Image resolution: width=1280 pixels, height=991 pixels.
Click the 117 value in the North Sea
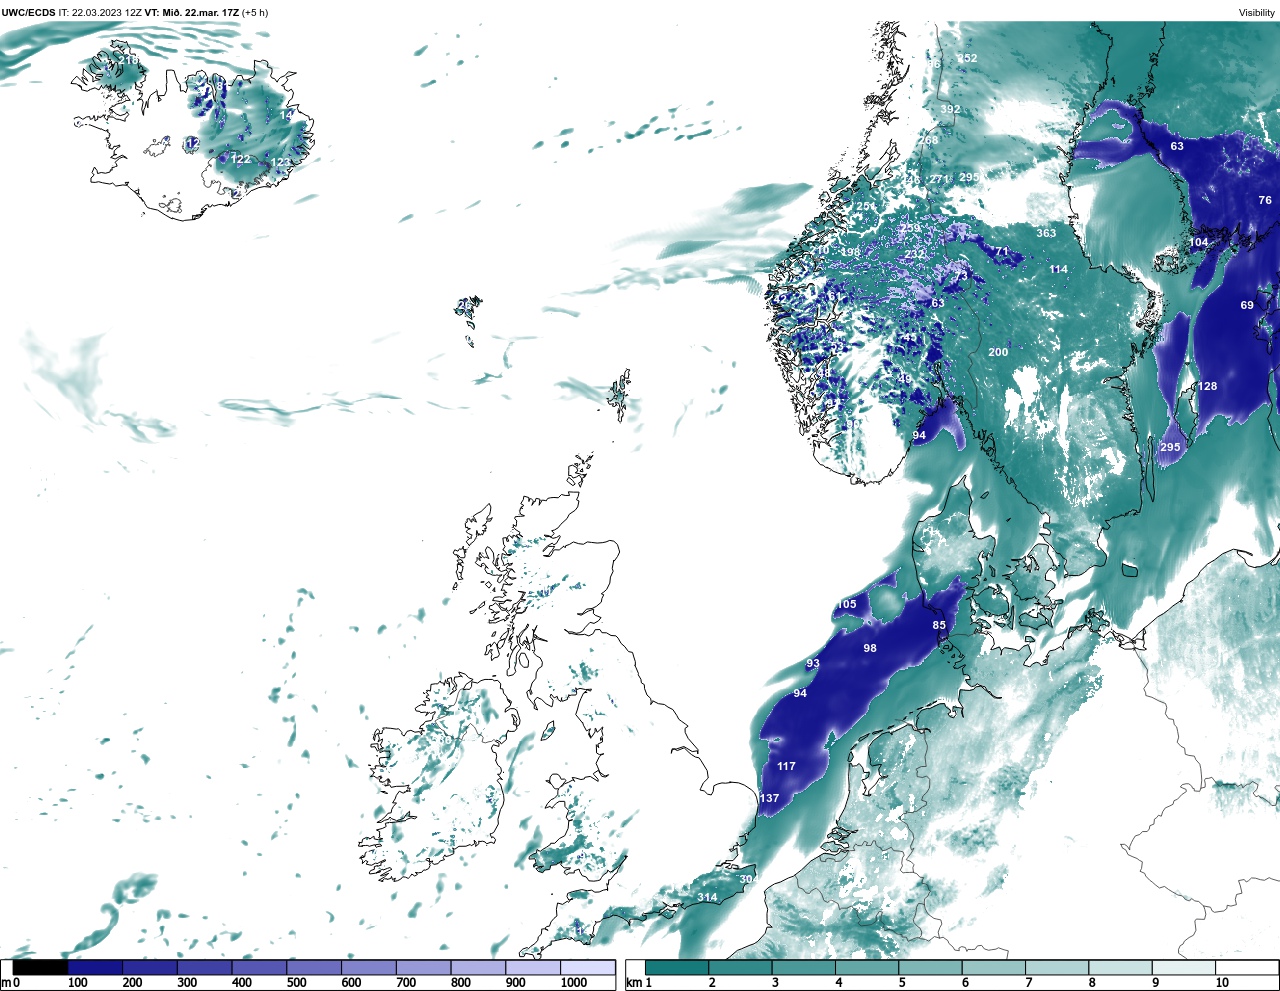(x=786, y=766)
